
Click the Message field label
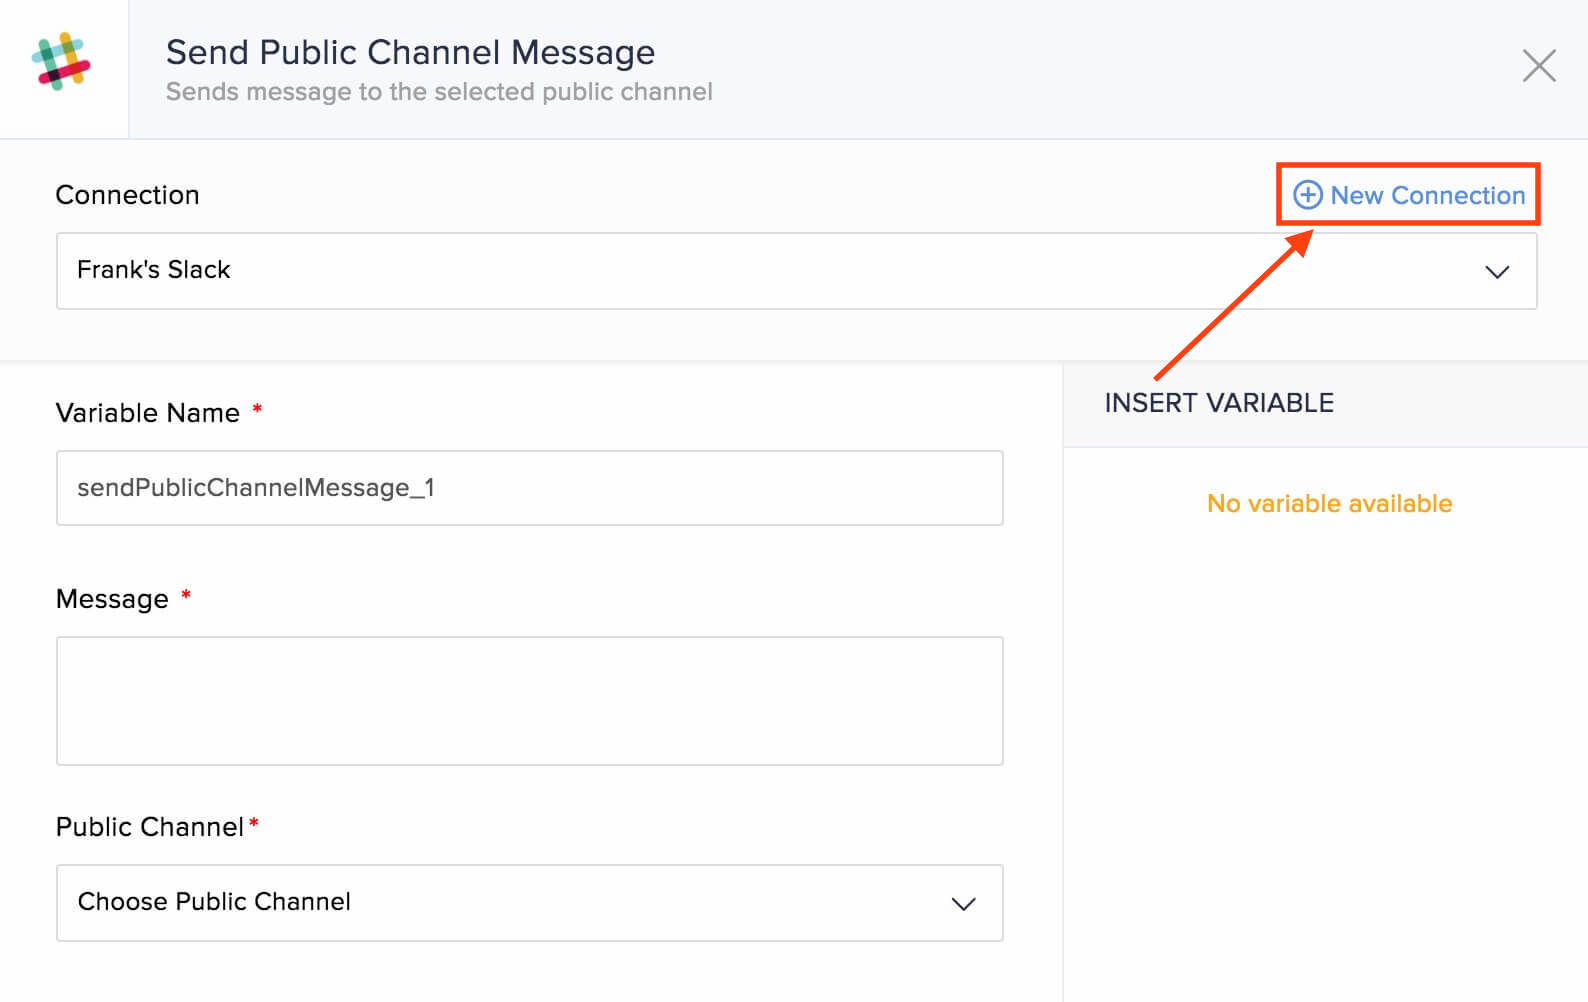[112, 599]
